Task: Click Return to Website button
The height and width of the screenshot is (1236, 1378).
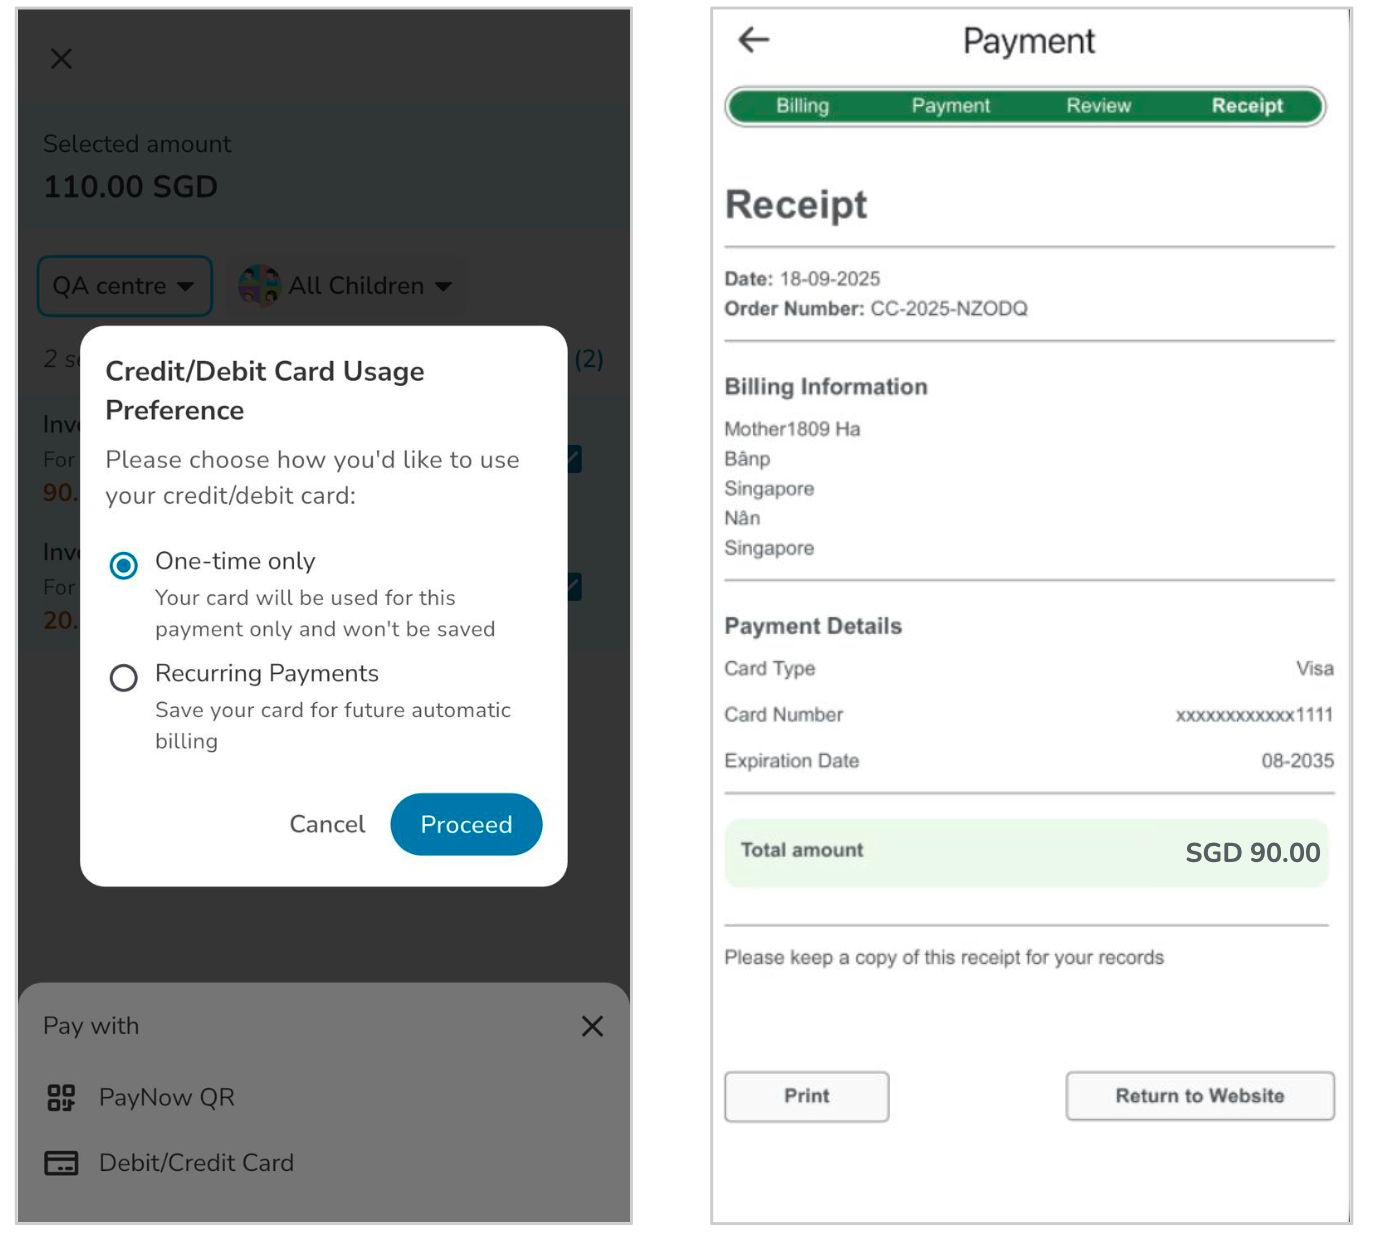Action: (x=1199, y=1096)
